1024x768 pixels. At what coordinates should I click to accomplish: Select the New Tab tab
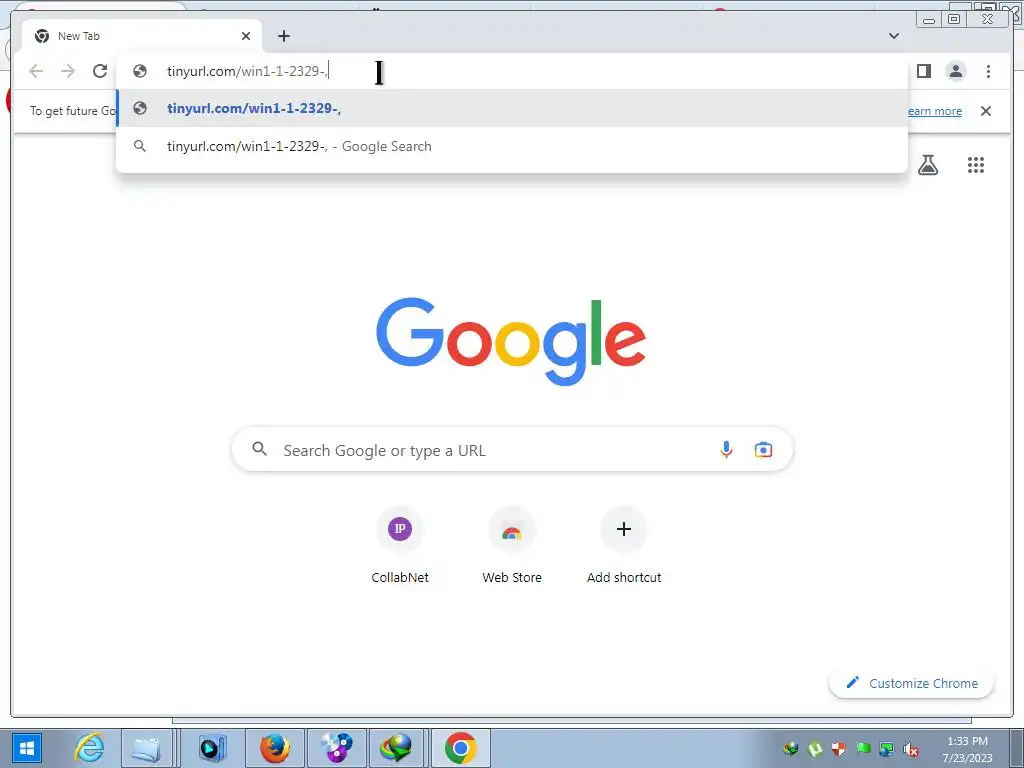coord(142,36)
